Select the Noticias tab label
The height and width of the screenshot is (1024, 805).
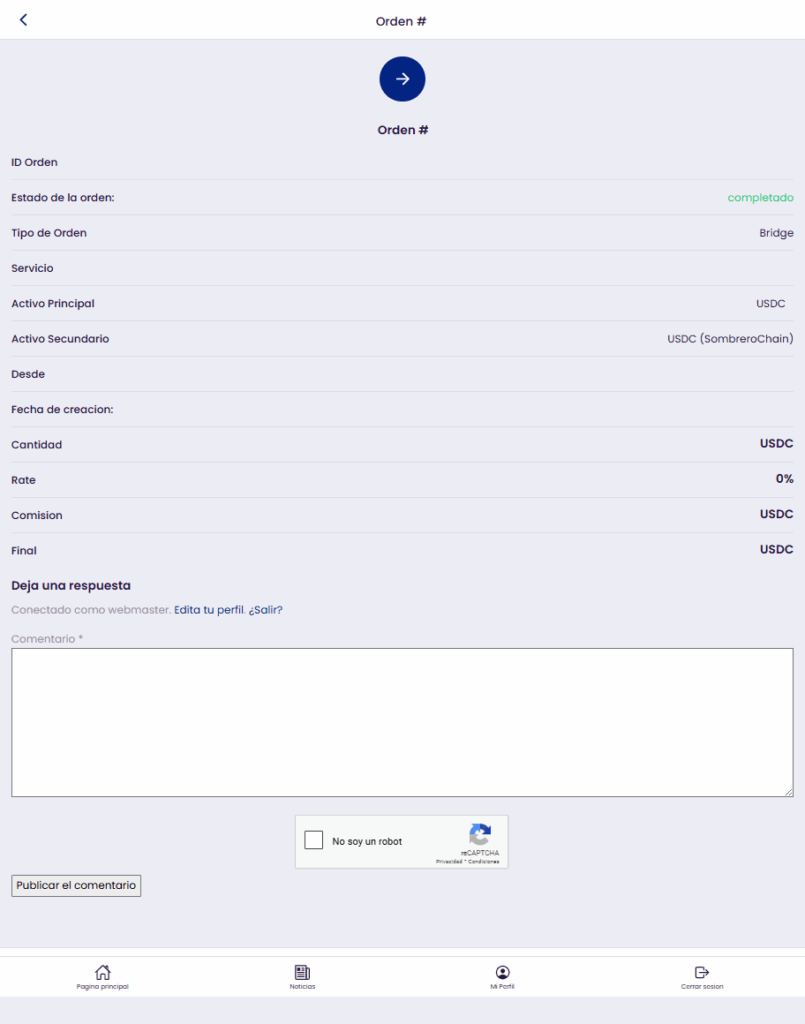[x=302, y=987]
